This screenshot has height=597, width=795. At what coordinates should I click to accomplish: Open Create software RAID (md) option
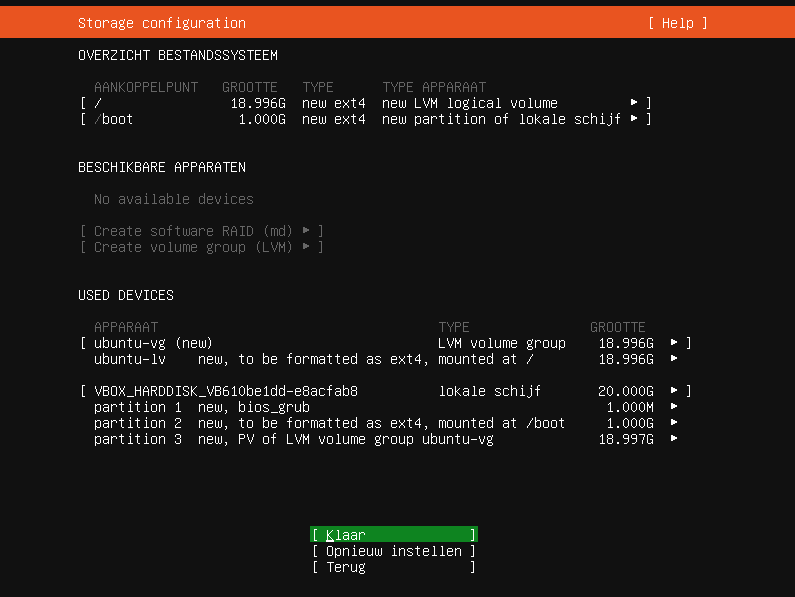click(202, 231)
